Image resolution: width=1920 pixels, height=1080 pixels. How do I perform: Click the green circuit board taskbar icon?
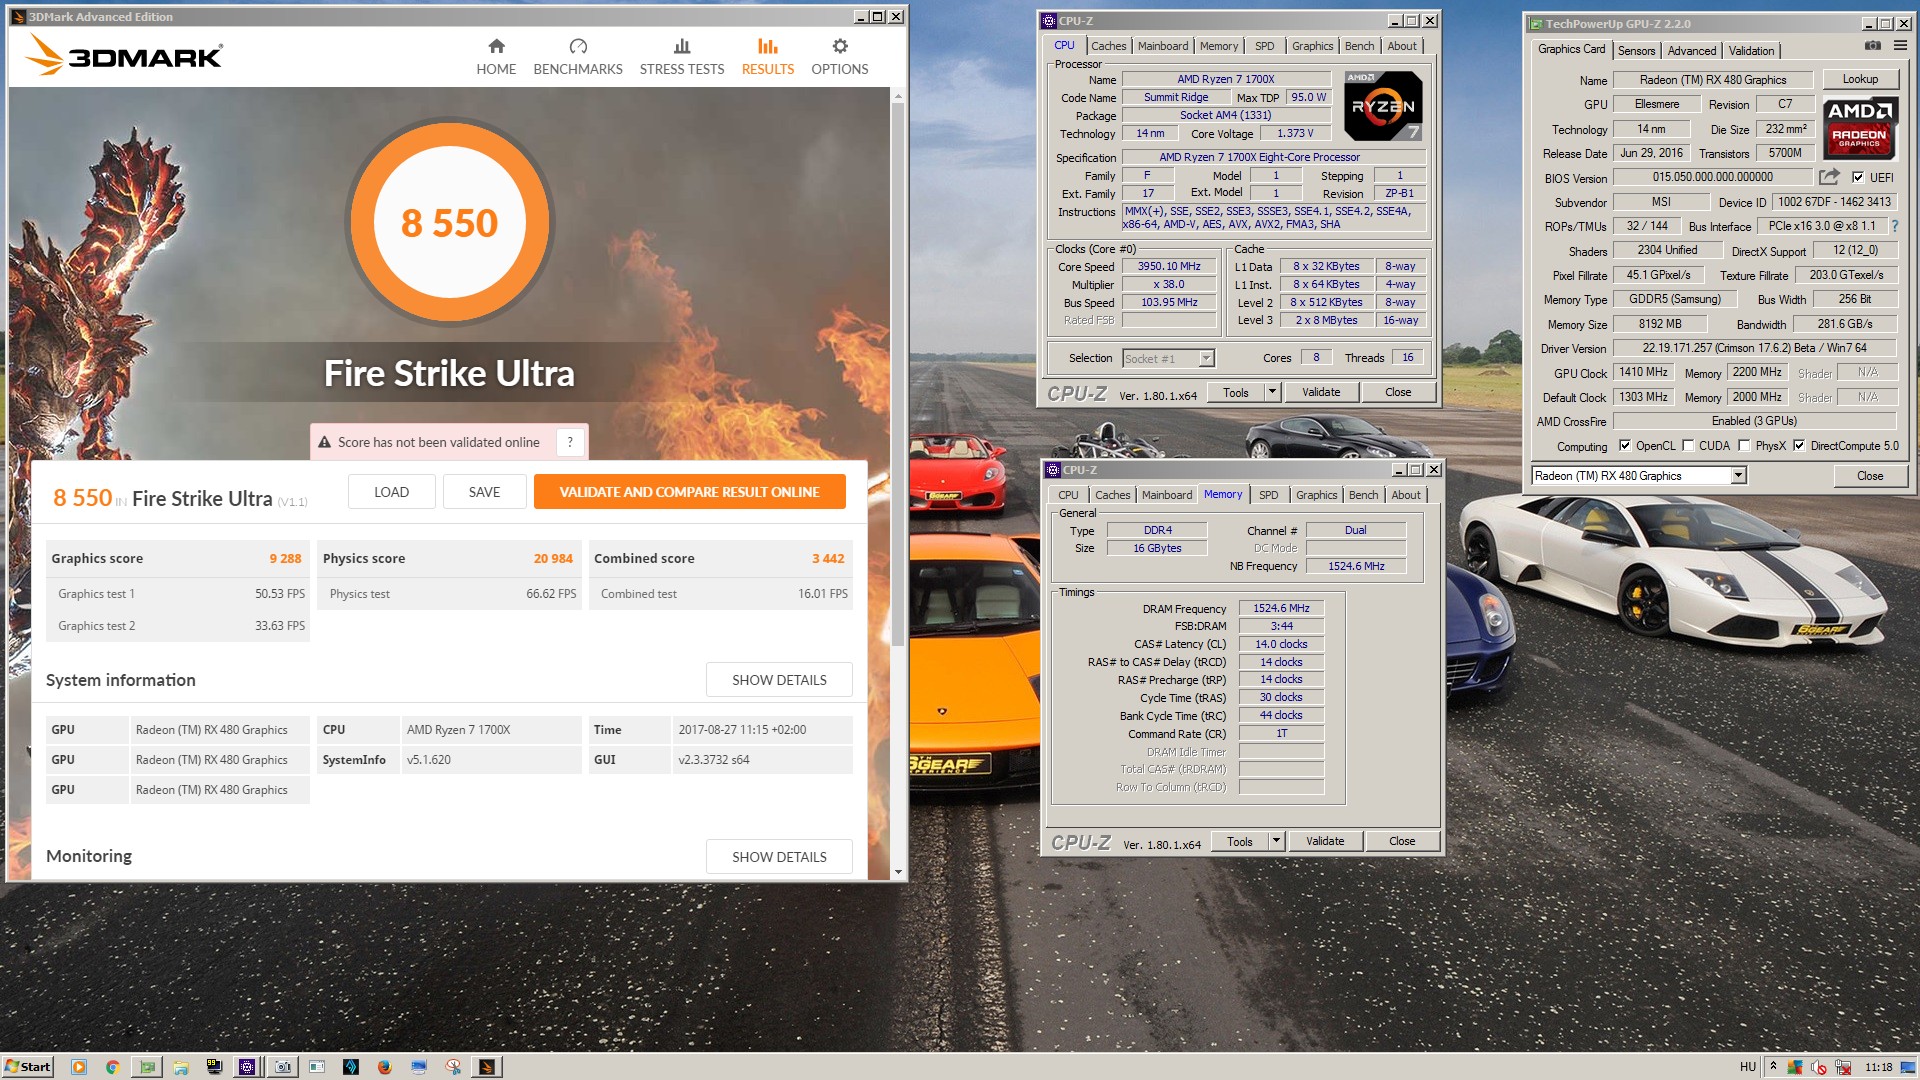pyautogui.click(x=147, y=1067)
